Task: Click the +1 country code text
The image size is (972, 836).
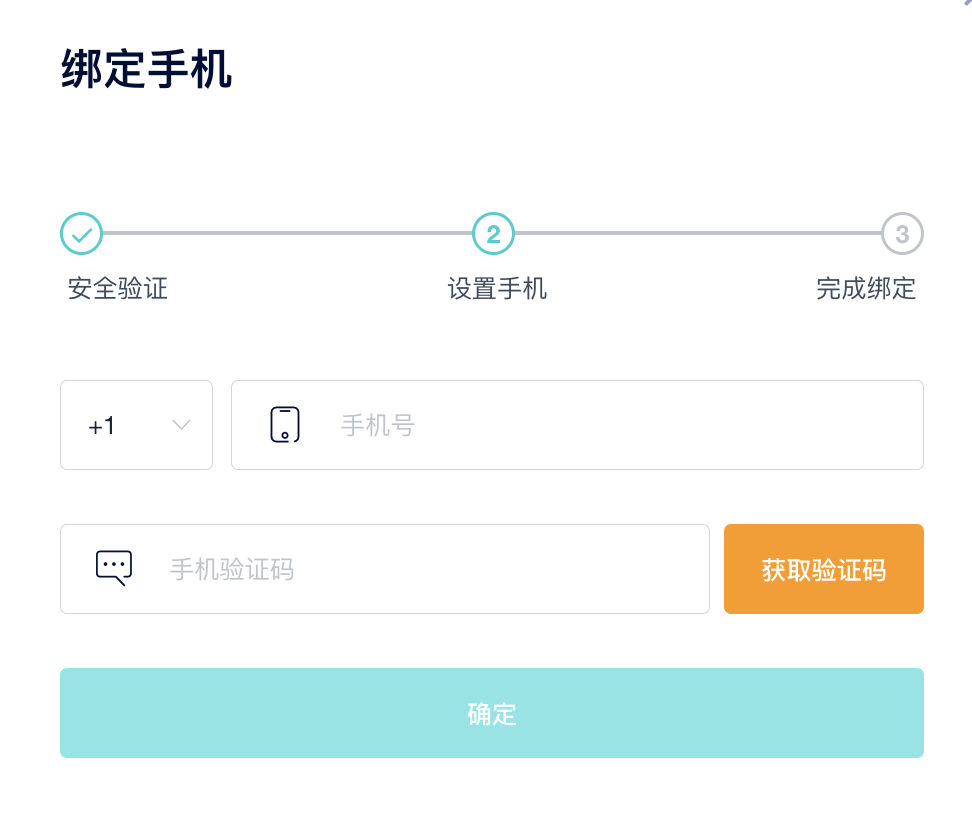Action: pyautogui.click(x=102, y=426)
